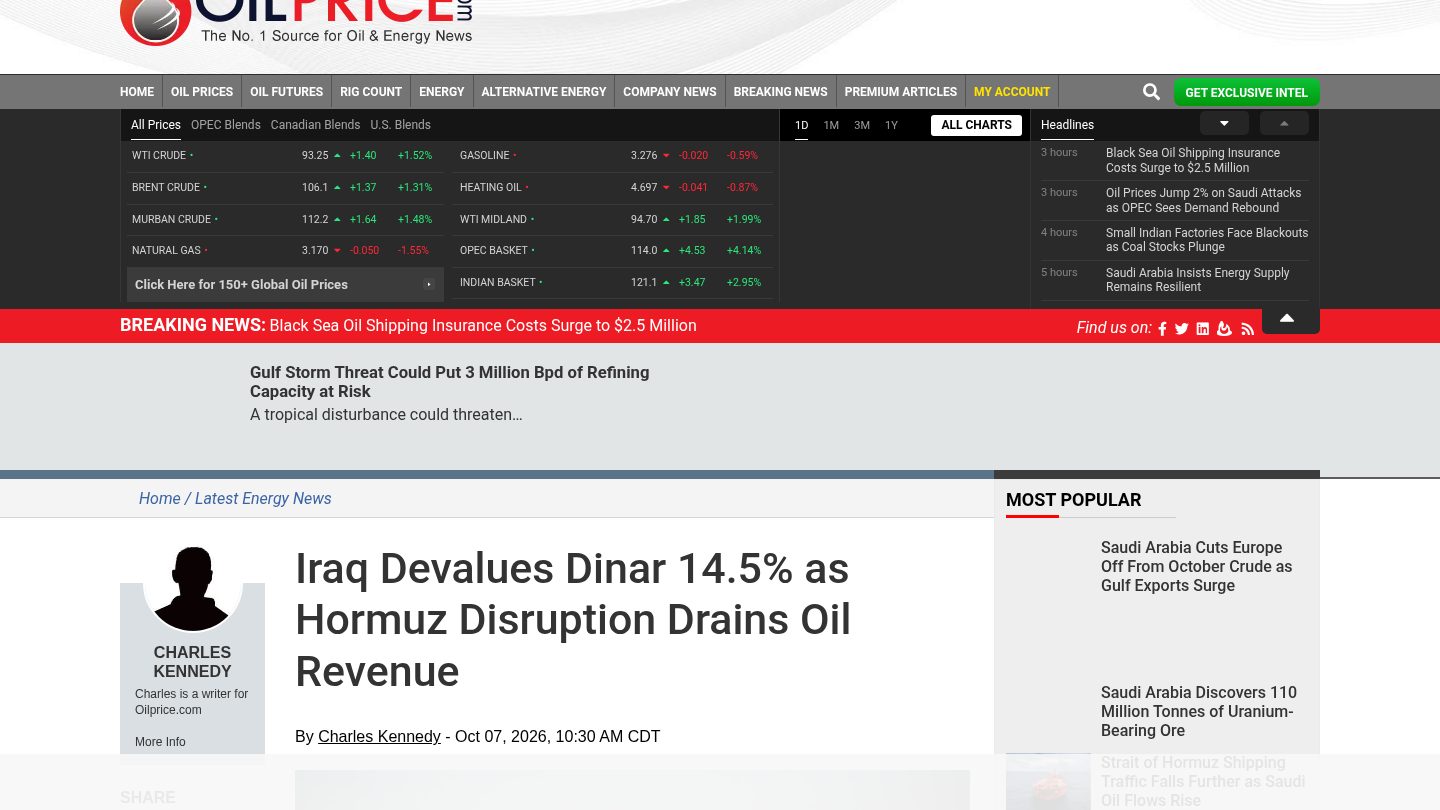Screen dimensions: 1440x810
Task: Open Small Indian Factories Face Blackouts headline
Action: pos(1207,240)
